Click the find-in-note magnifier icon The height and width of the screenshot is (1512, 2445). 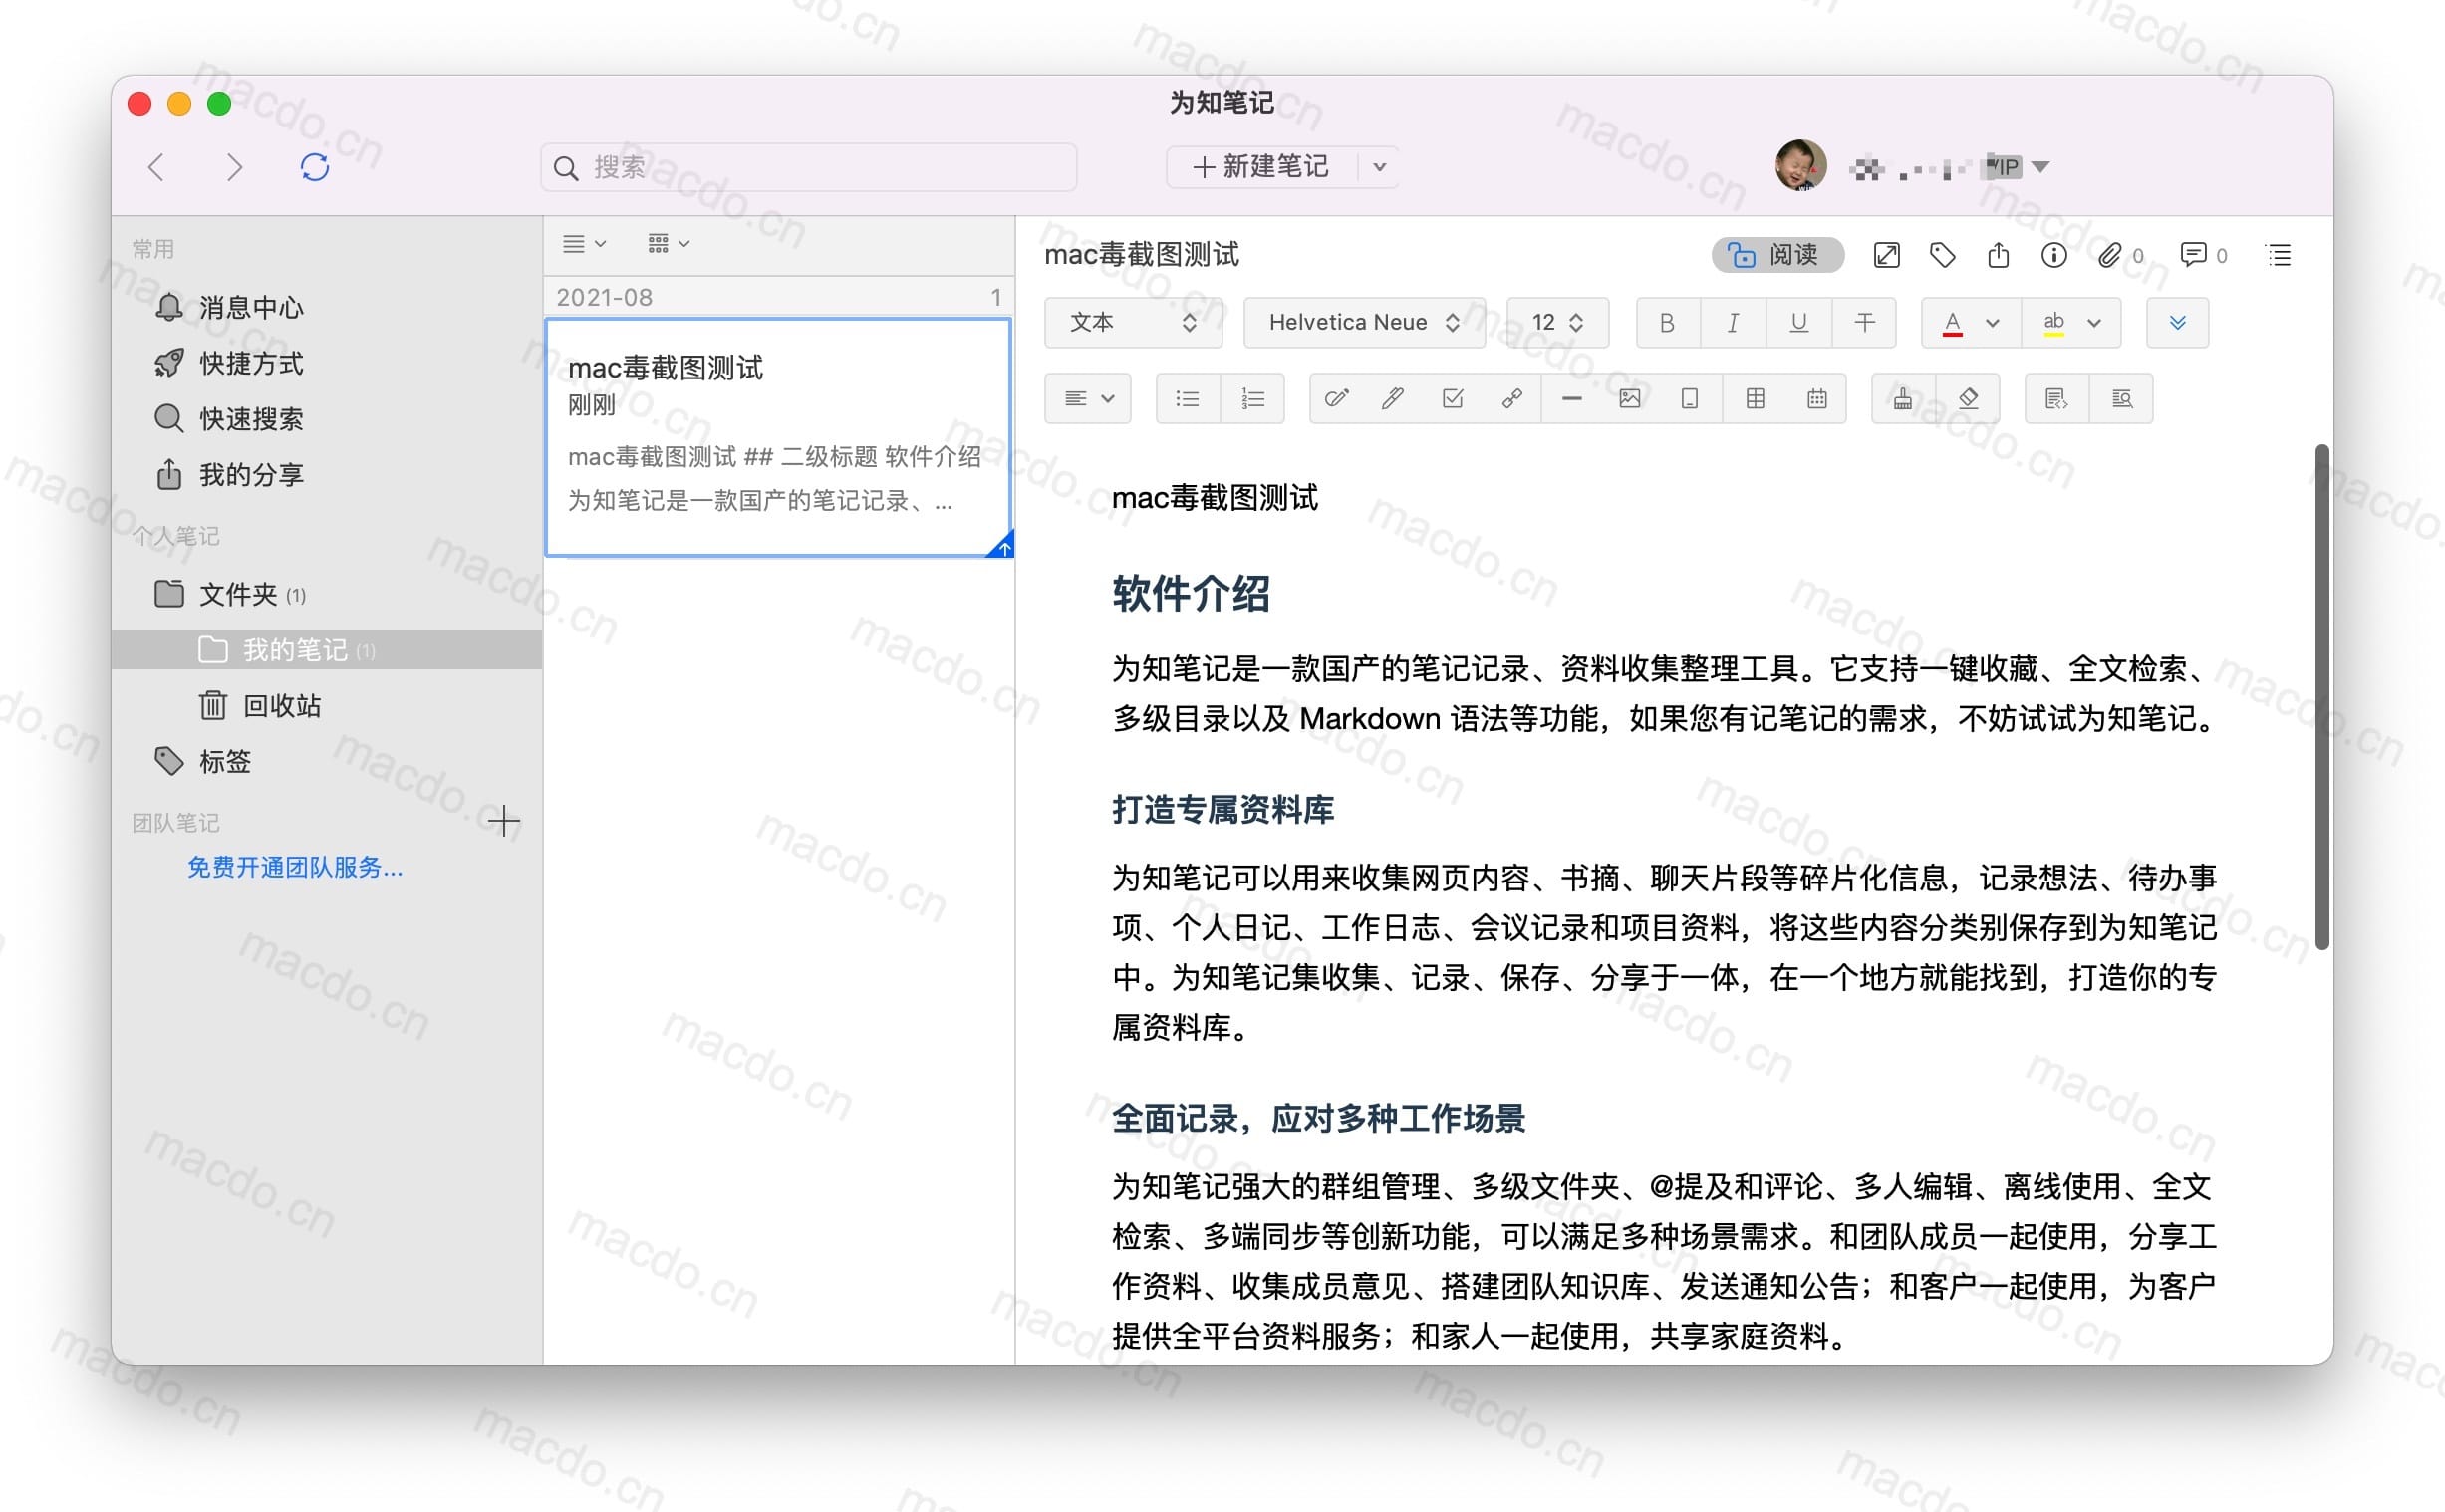(2121, 399)
